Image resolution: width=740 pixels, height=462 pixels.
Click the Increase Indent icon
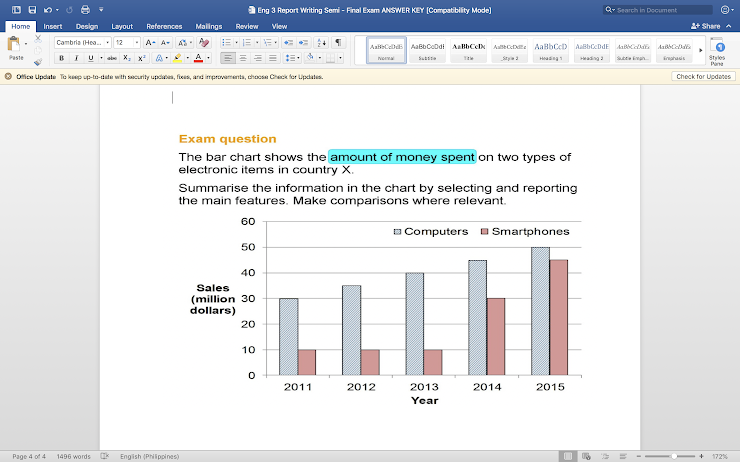click(x=303, y=42)
